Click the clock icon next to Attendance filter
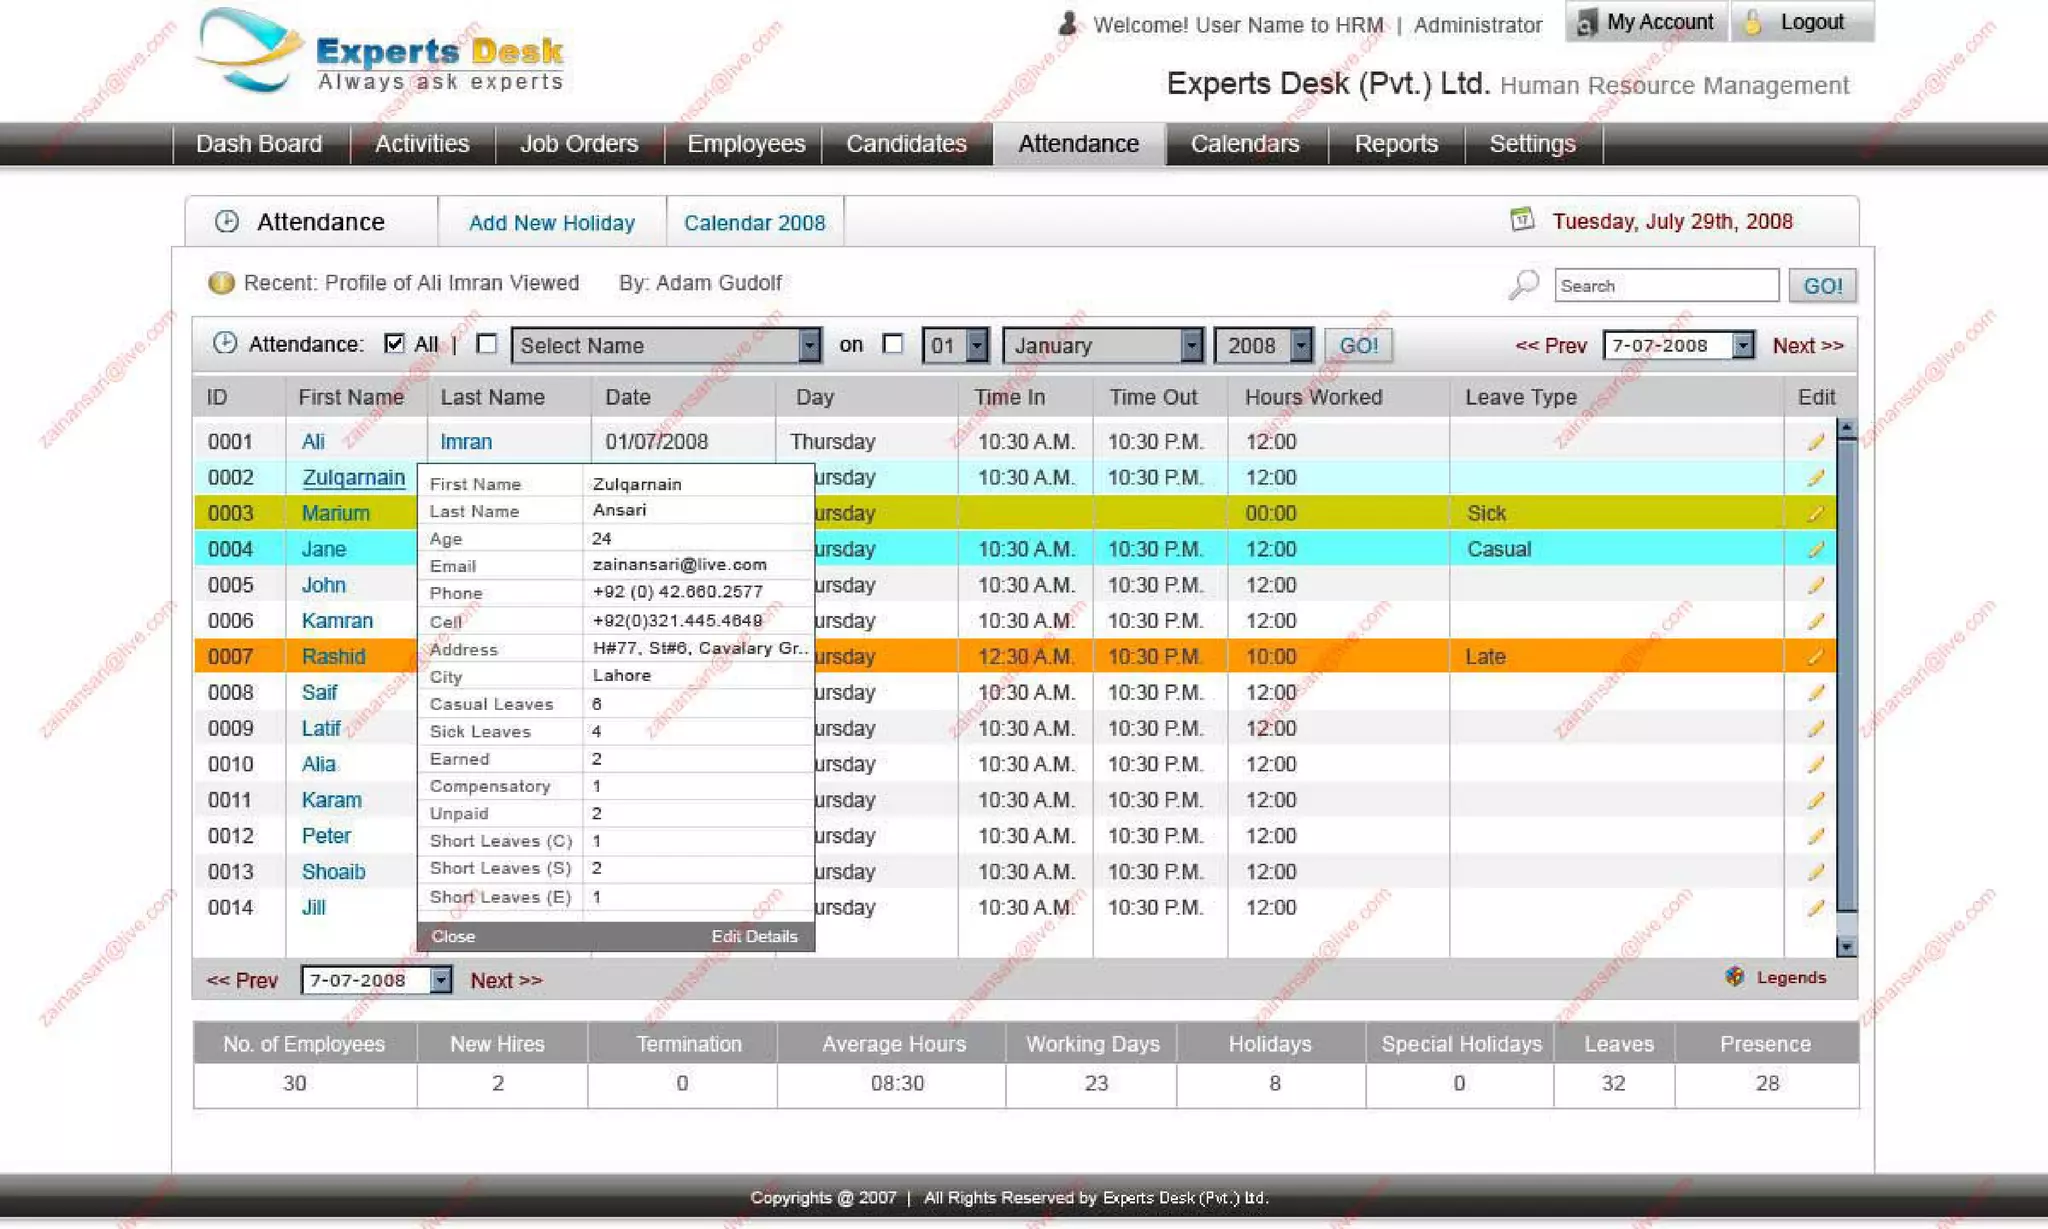The height and width of the screenshot is (1229, 2048). (225, 344)
